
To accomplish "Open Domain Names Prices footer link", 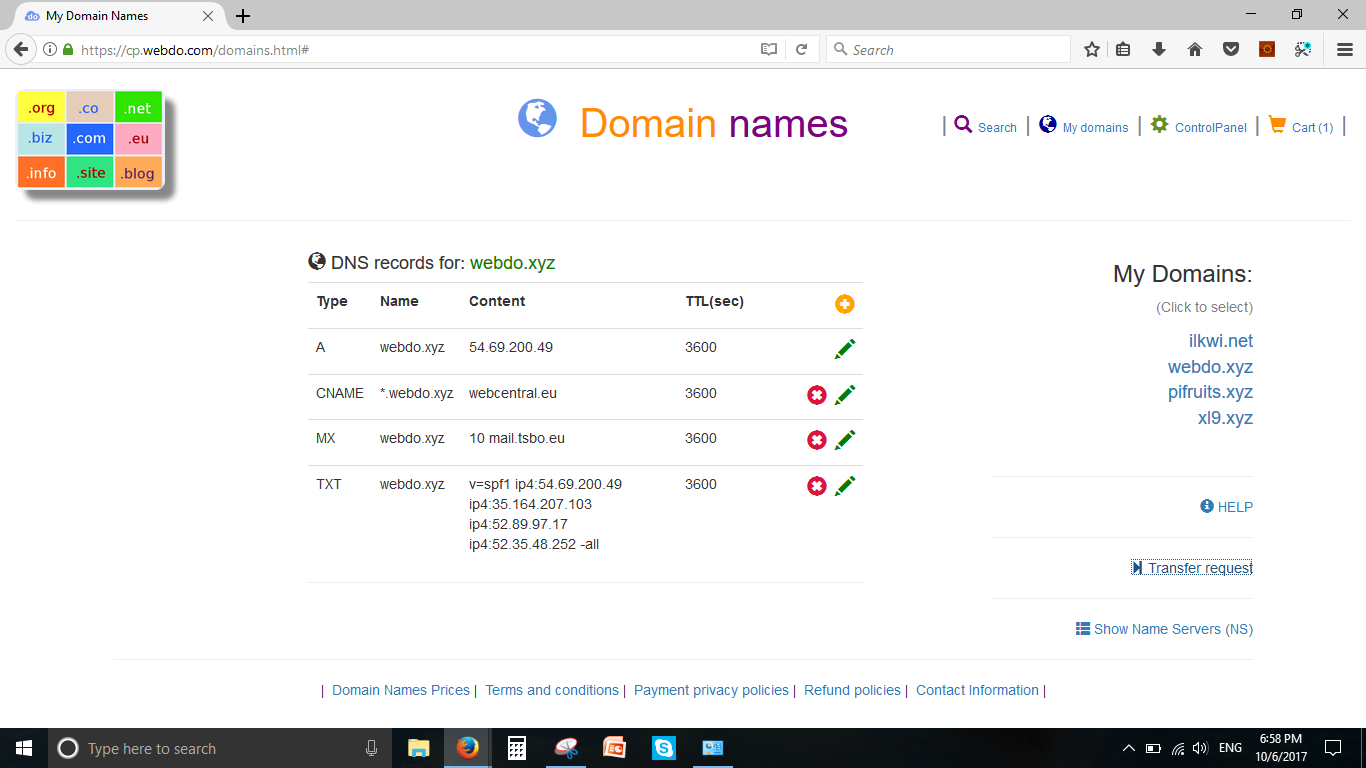I will 401,690.
